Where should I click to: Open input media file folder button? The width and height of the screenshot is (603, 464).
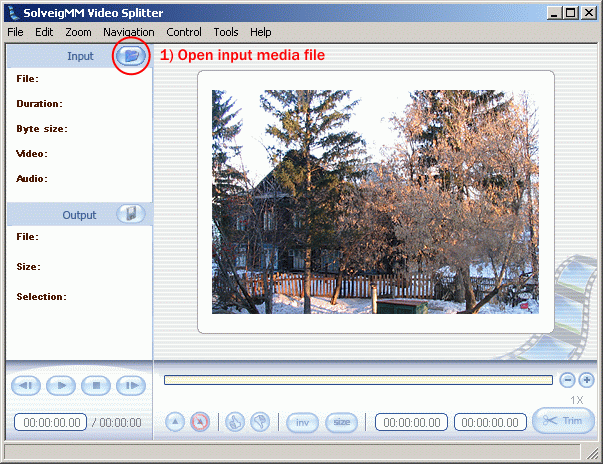point(131,56)
